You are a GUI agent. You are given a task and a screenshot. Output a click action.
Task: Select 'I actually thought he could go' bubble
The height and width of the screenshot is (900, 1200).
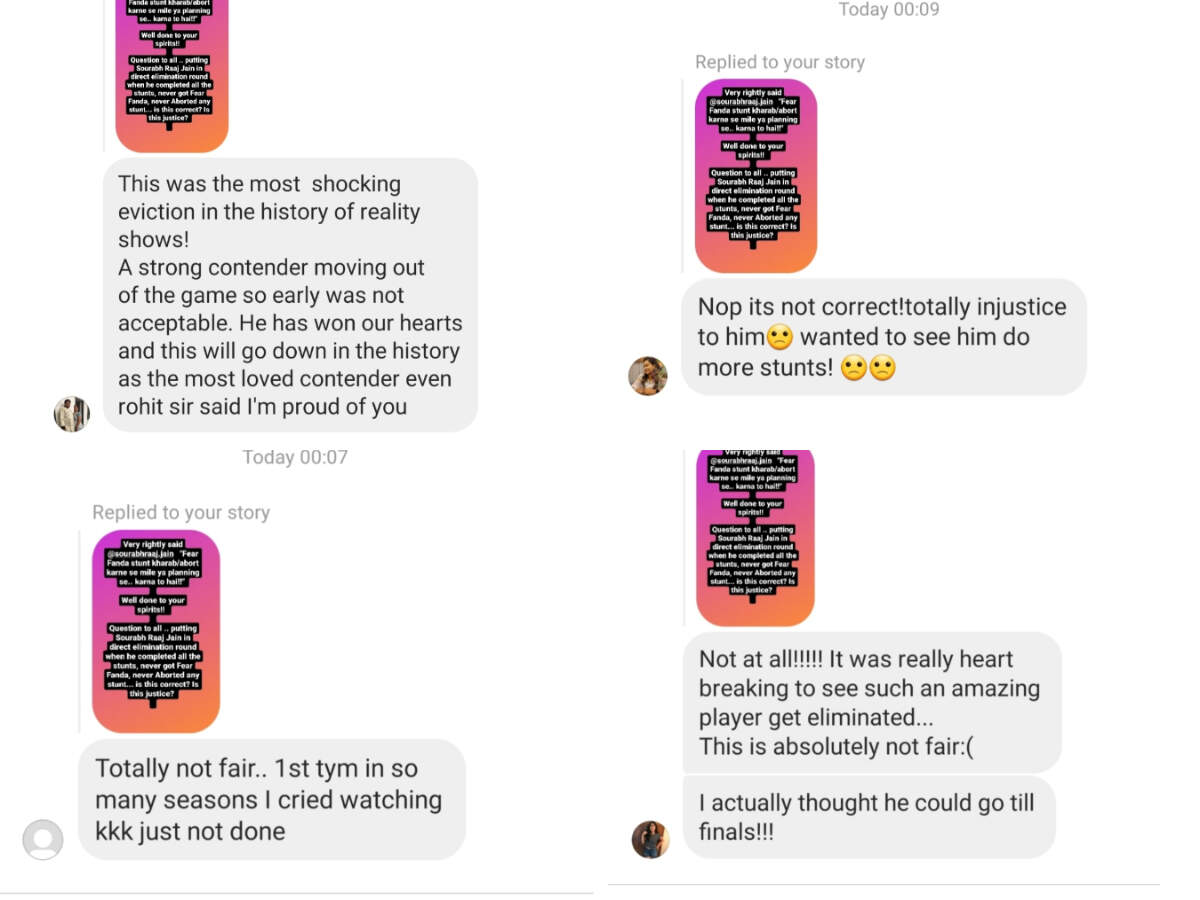pyautogui.click(x=869, y=817)
